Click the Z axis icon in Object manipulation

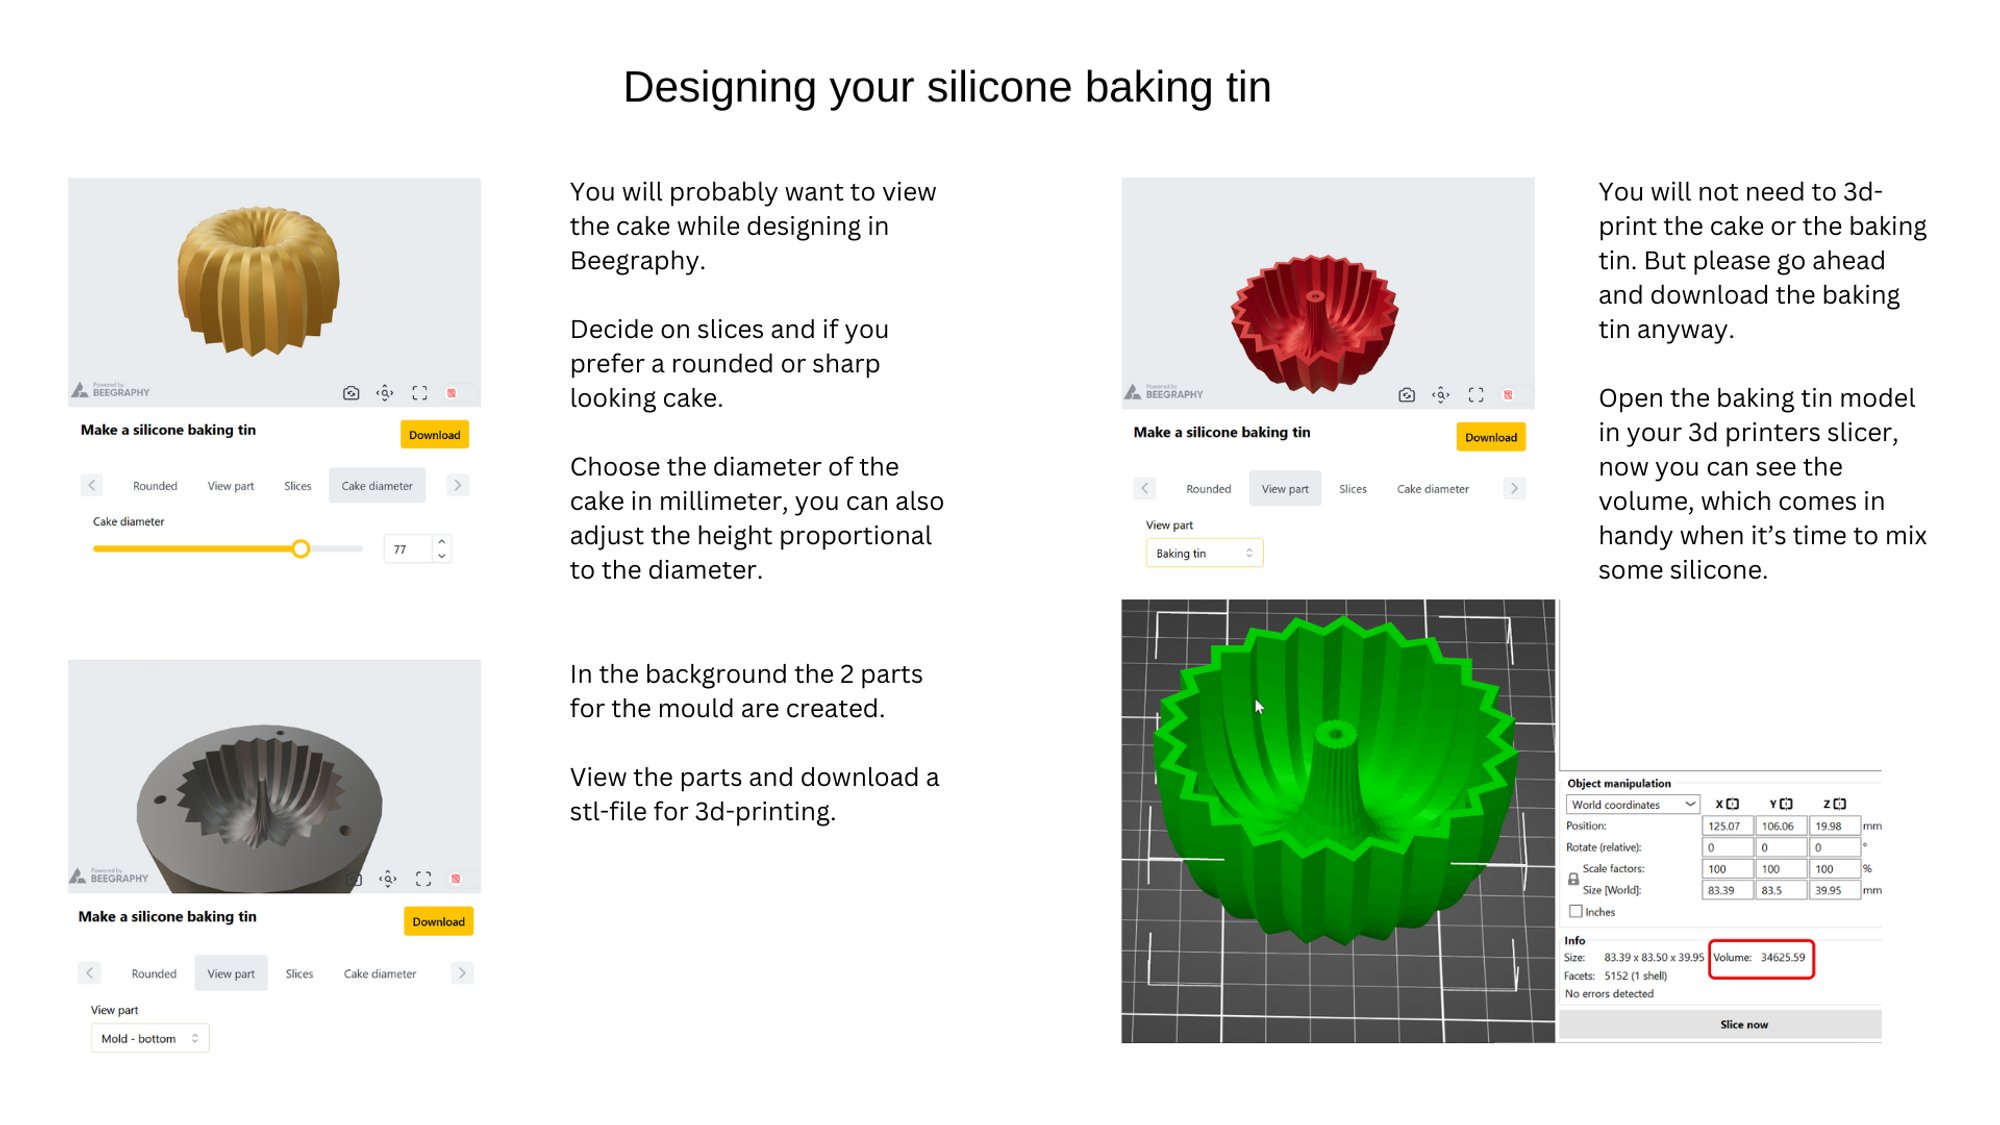pos(1840,804)
